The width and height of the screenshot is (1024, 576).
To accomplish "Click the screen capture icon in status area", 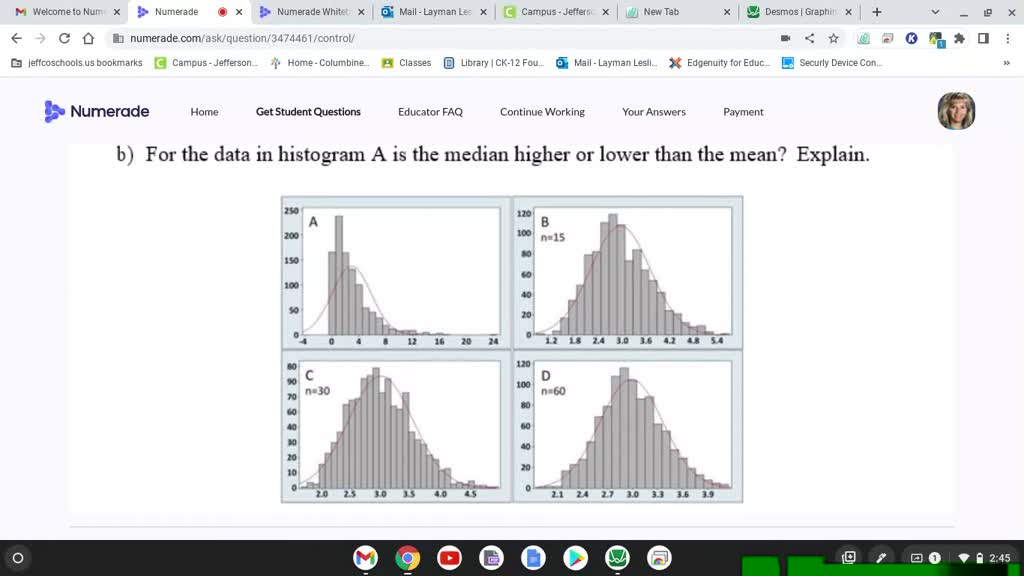I will pos(849,558).
